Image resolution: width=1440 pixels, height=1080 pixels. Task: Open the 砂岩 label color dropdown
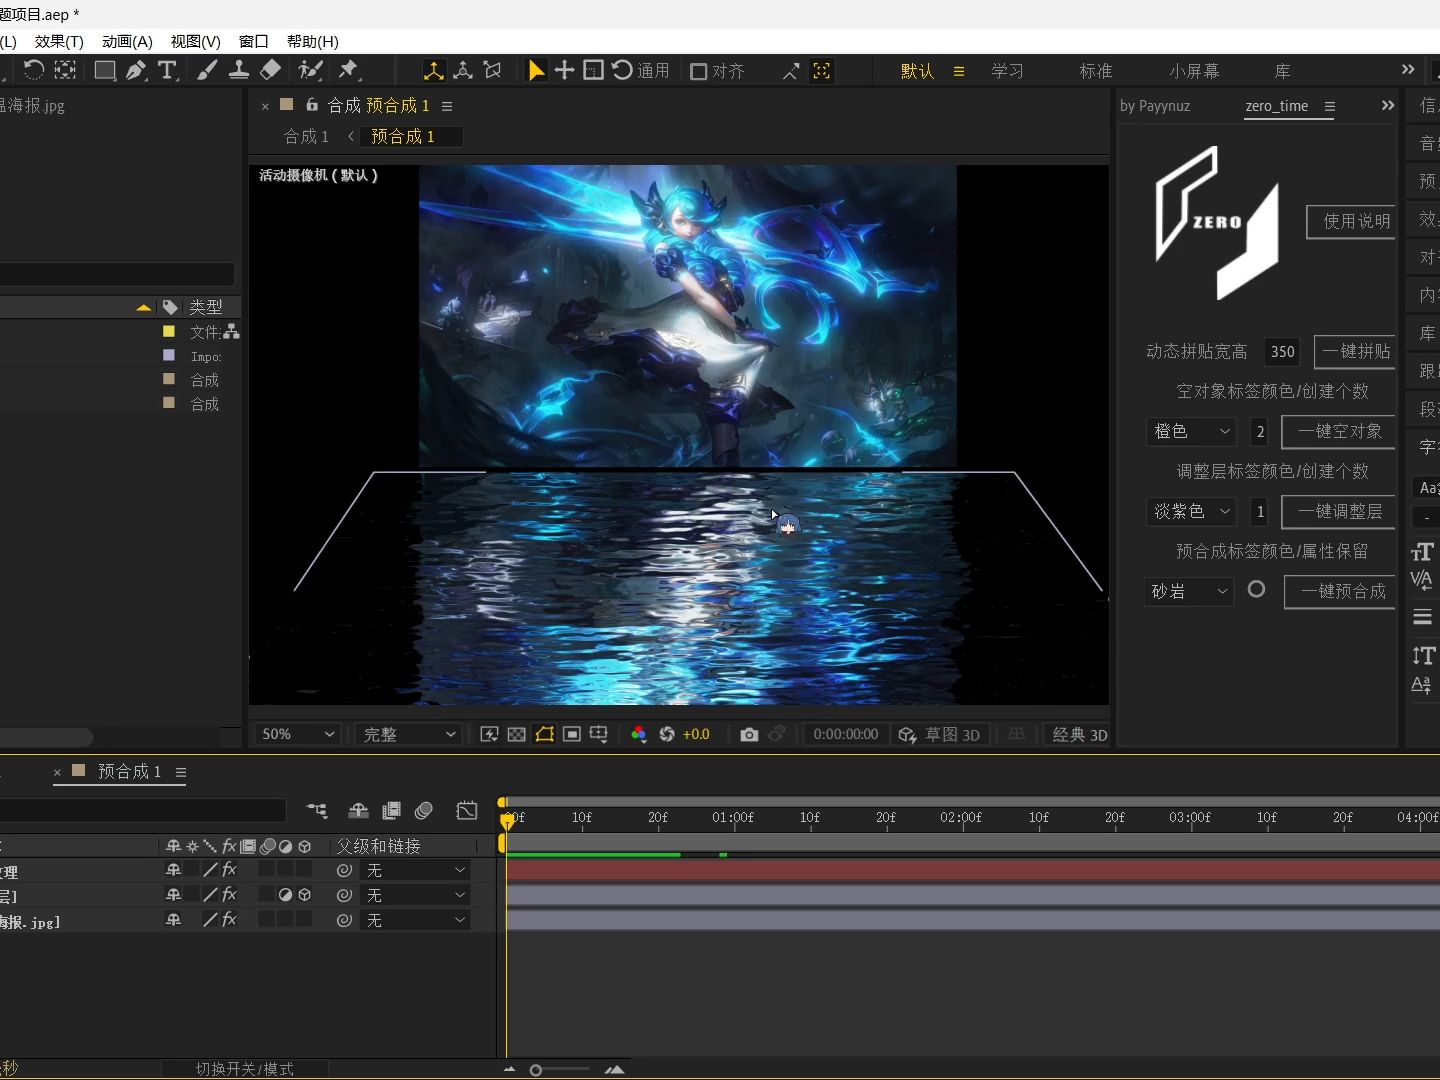(1189, 591)
